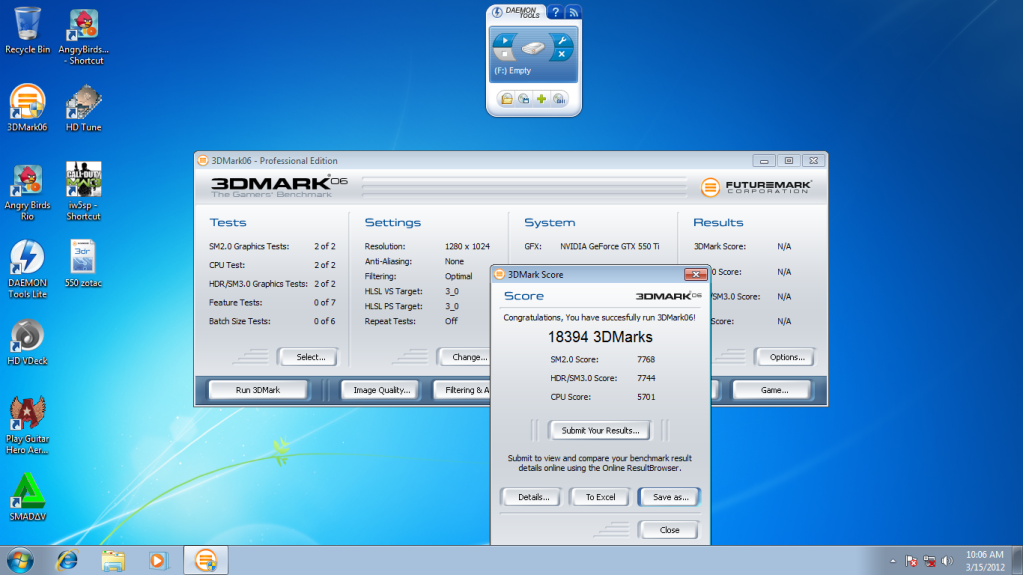Image resolution: width=1023 pixels, height=575 pixels.
Task: Click Select... under Tests
Action: click(x=310, y=357)
